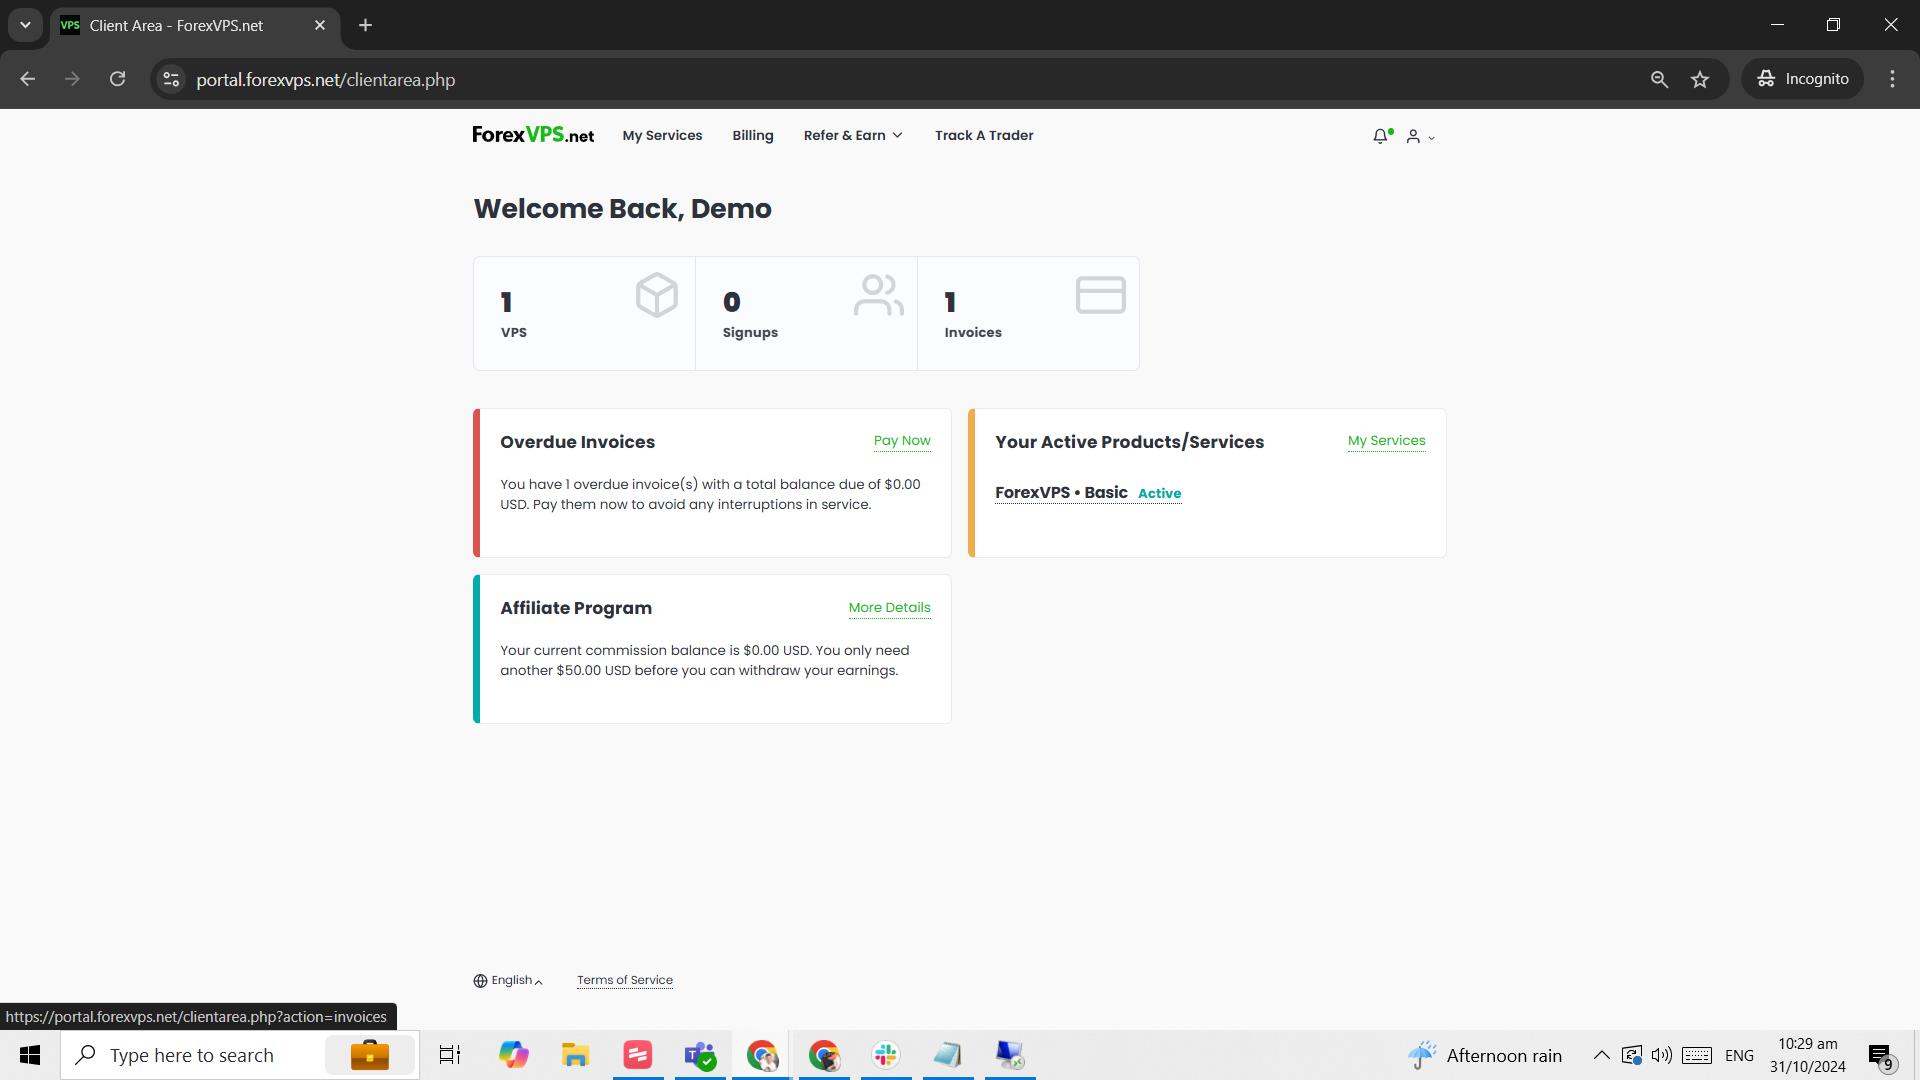Click the Incognito indicator button
This screenshot has width=1920, height=1080.
tap(1803, 79)
